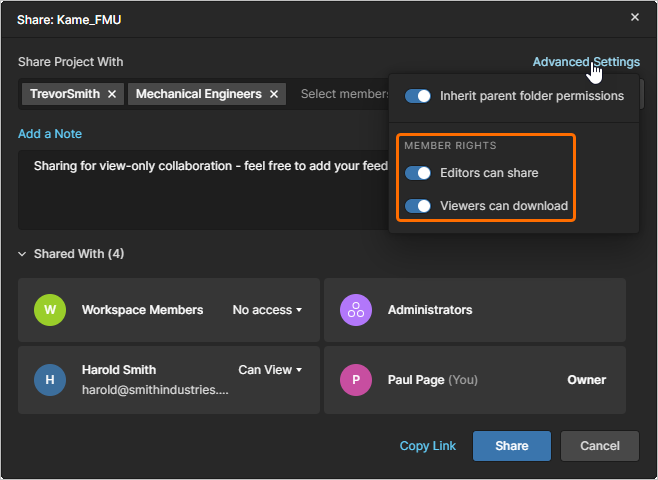Screen dimensions: 658x480
Task: Open Advanced Settings link
Action: 585,62
